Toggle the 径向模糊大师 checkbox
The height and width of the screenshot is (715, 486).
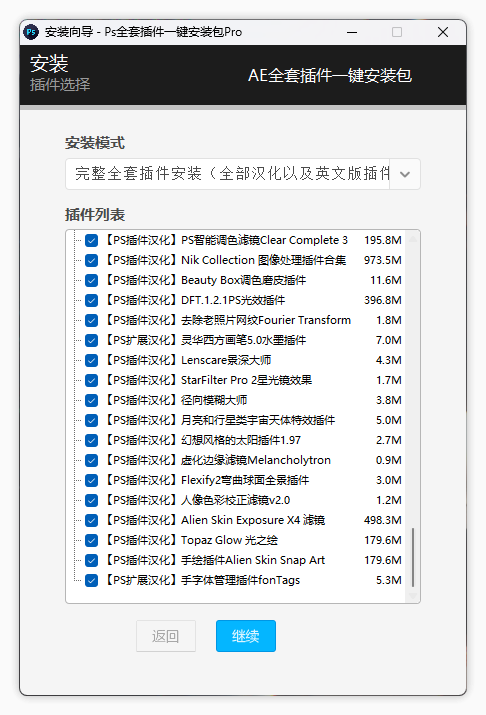[x=92, y=400]
